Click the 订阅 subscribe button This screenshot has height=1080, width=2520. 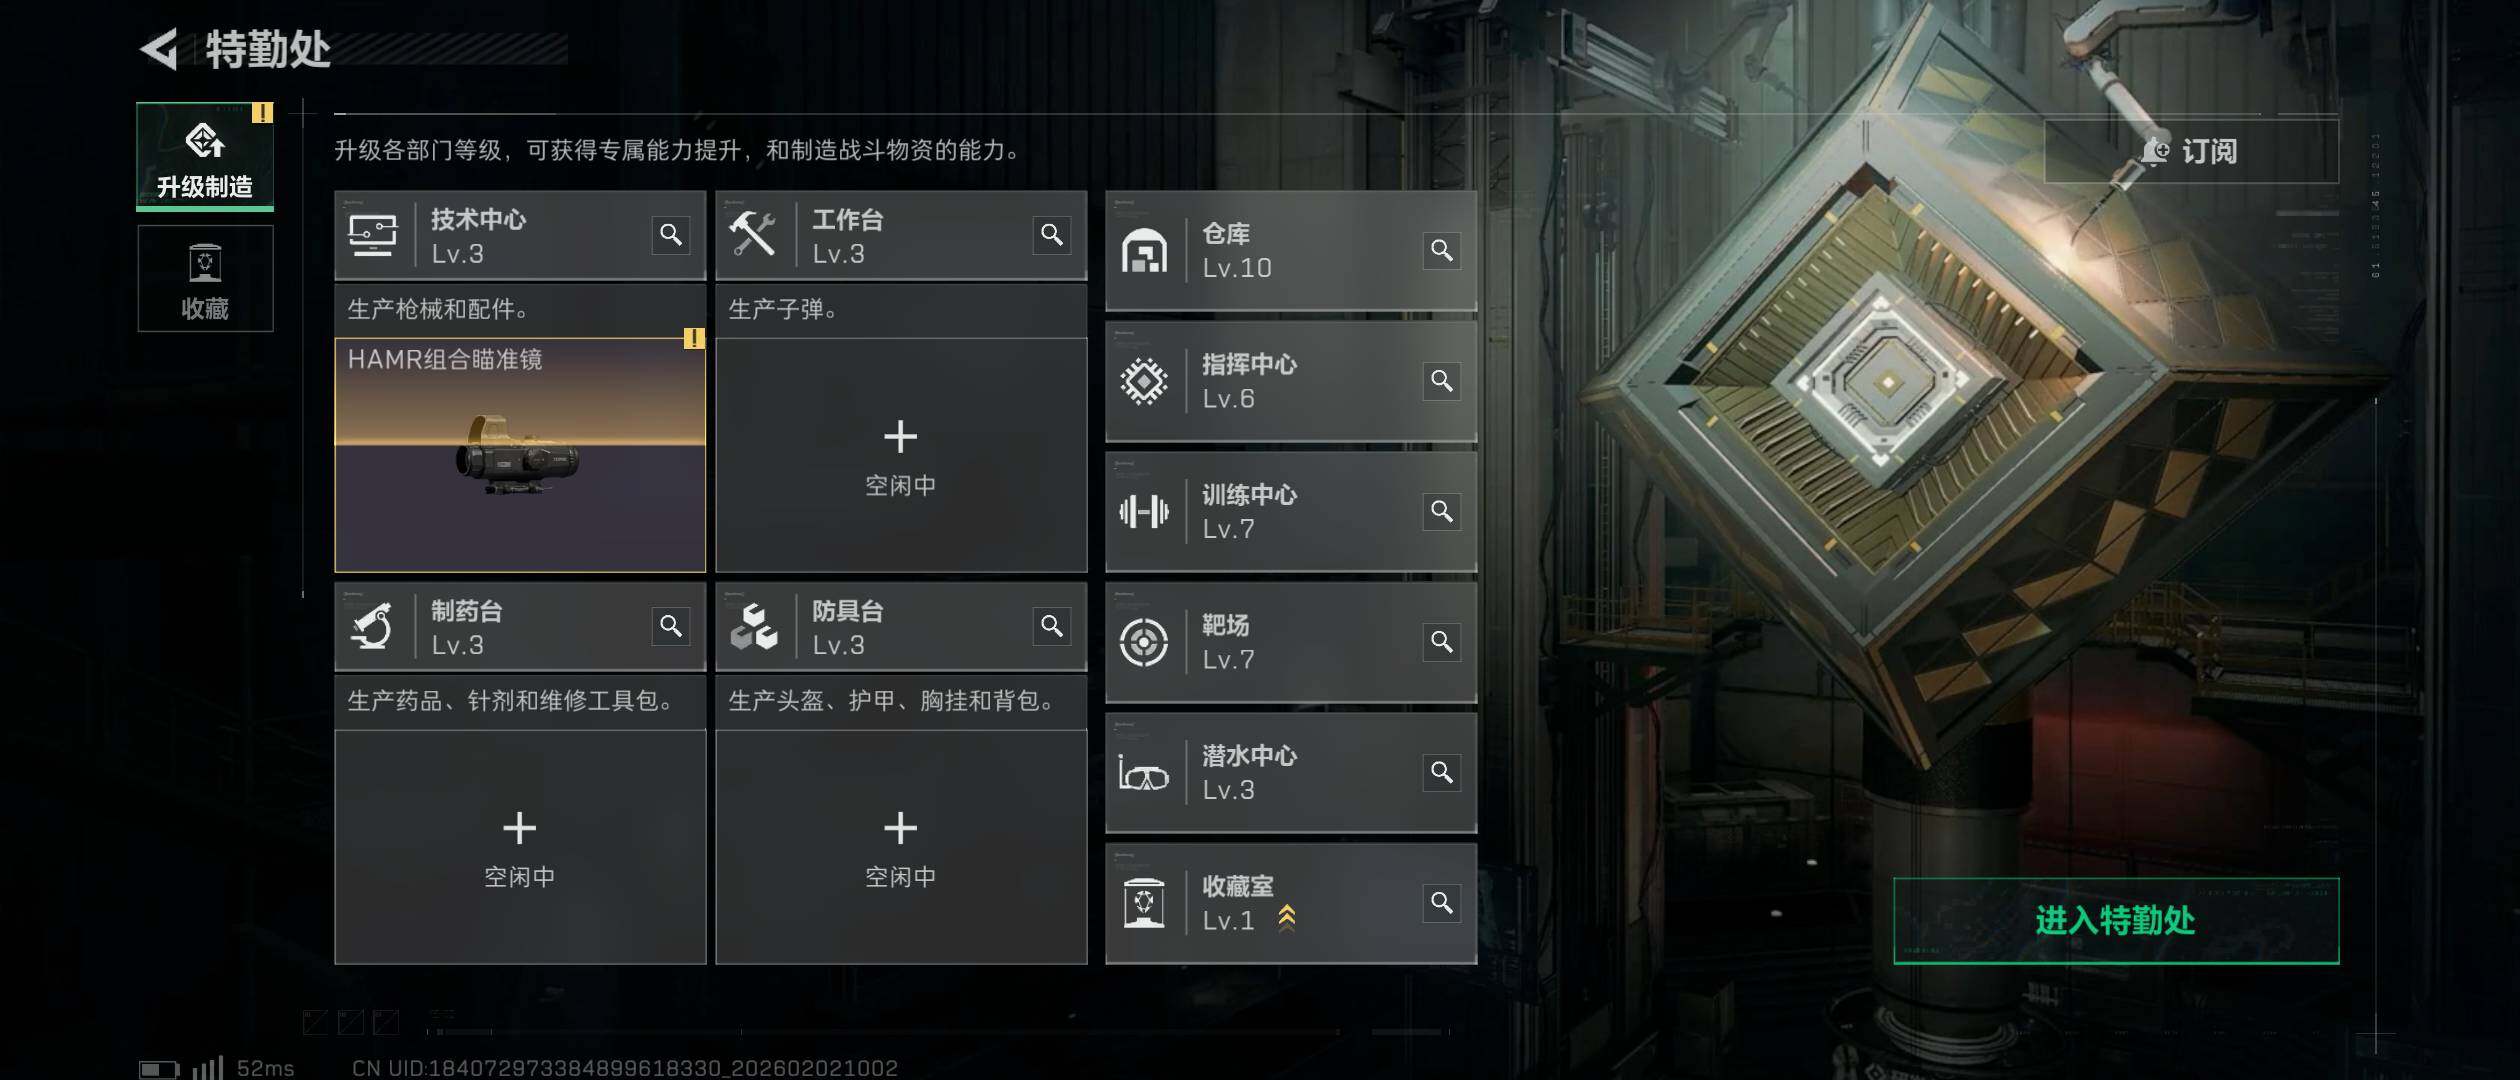(2191, 151)
